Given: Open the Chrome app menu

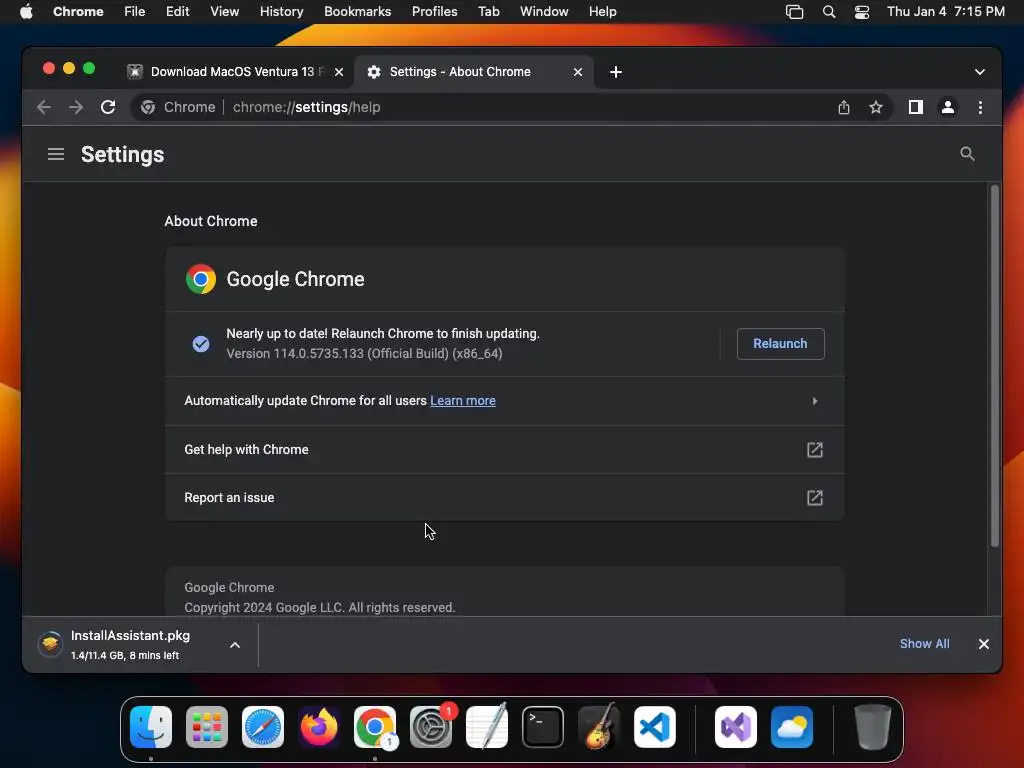Looking at the screenshot, I should tap(78, 12).
